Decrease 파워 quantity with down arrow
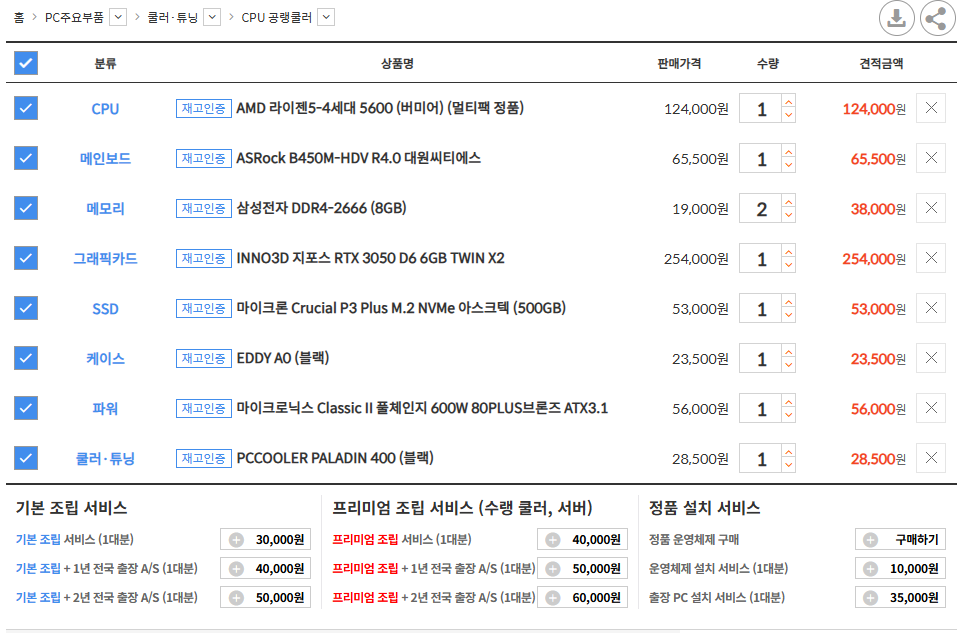 [788, 415]
